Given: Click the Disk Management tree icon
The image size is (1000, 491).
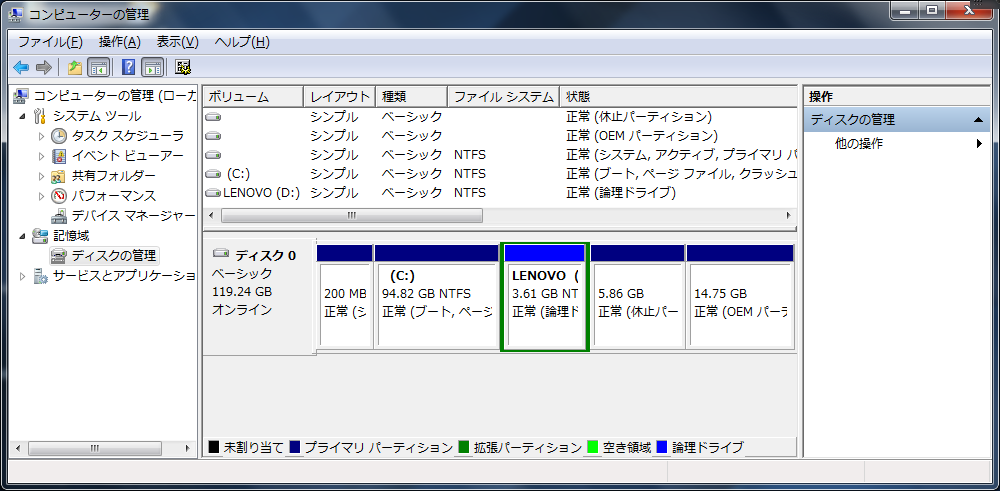Looking at the screenshot, I should point(59,256).
